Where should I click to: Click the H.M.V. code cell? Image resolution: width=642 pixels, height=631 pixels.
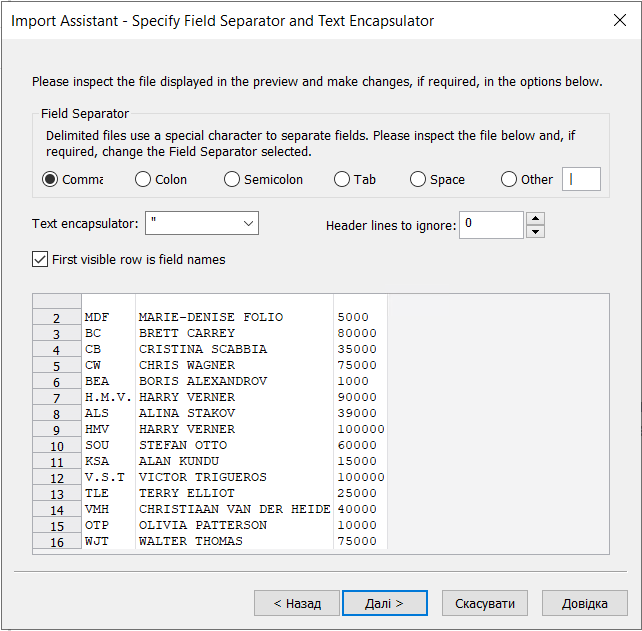[x=109, y=397]
